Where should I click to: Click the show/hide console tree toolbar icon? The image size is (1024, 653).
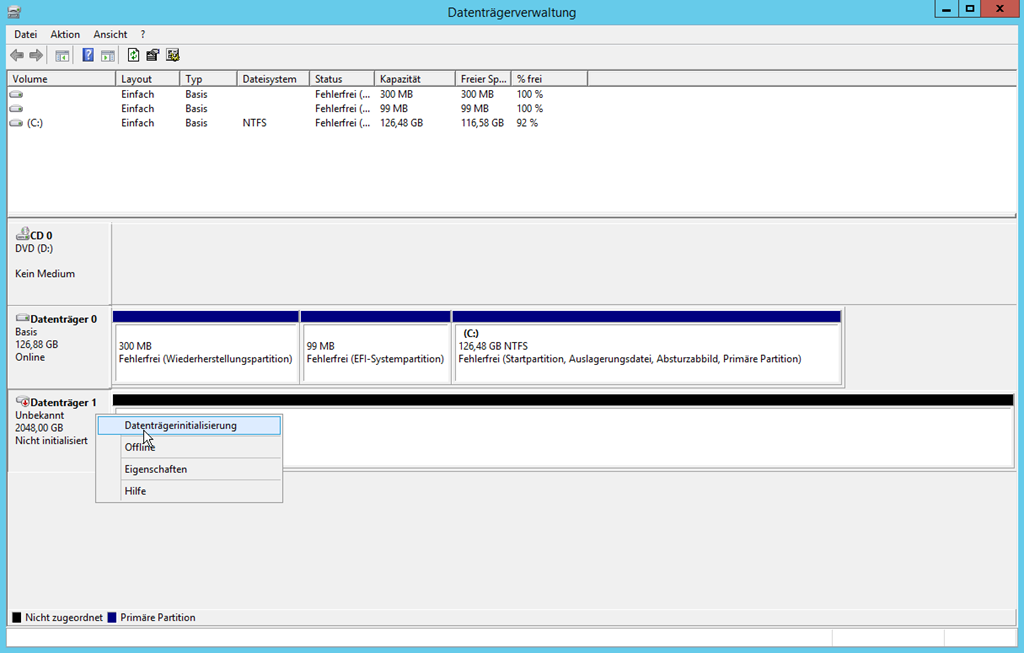coord(62,55)
